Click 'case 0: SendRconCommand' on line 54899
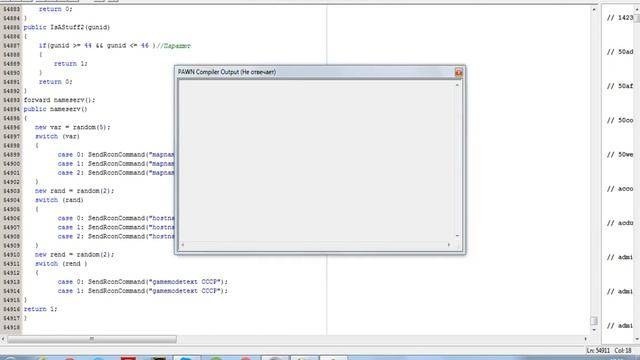This screenshot has width=640, height=360. 116,155
